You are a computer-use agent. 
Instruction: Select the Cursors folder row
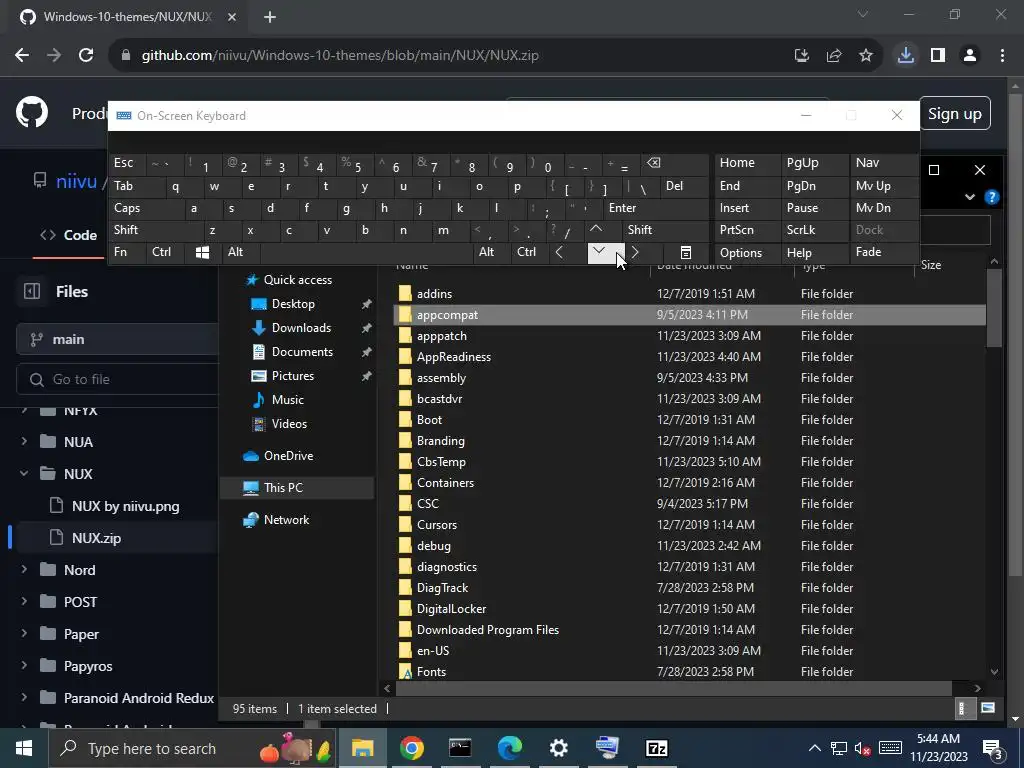pos(689,524)
